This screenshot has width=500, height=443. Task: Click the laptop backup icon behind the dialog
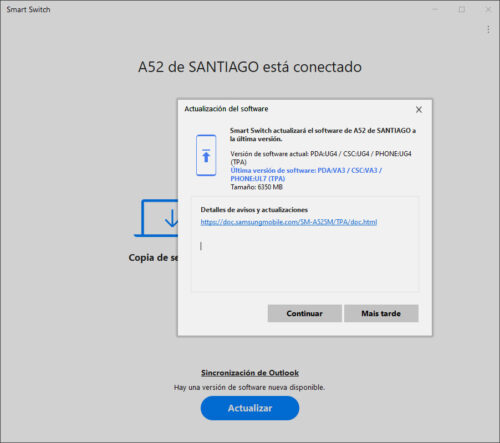click(157, 218)
